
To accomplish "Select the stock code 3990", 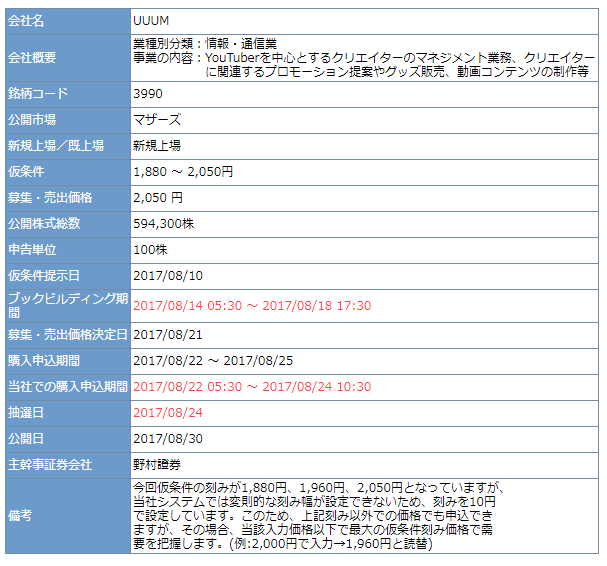I will (x=148, y=94).
